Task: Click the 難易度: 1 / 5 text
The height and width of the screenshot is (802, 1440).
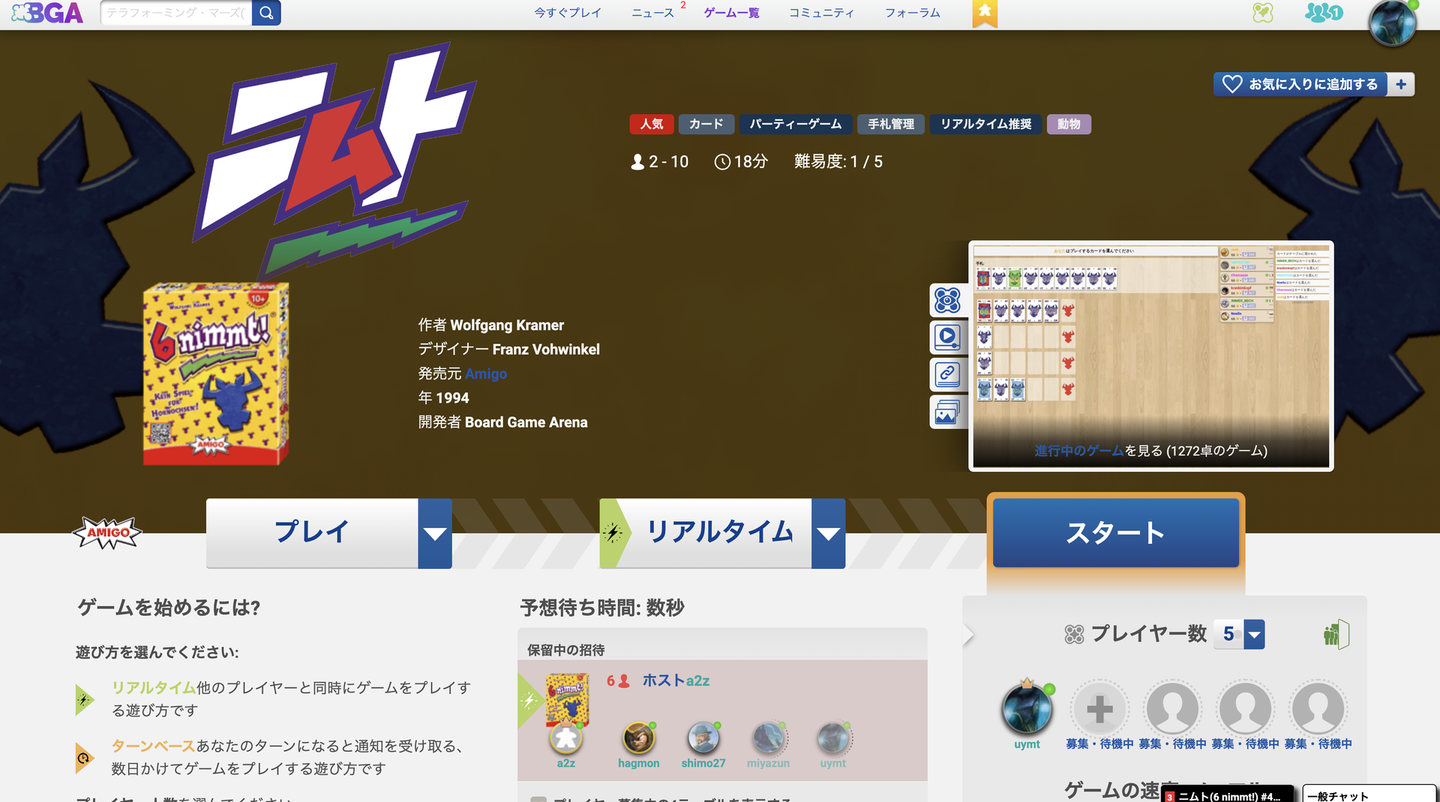Action: (x=838, y=162)
